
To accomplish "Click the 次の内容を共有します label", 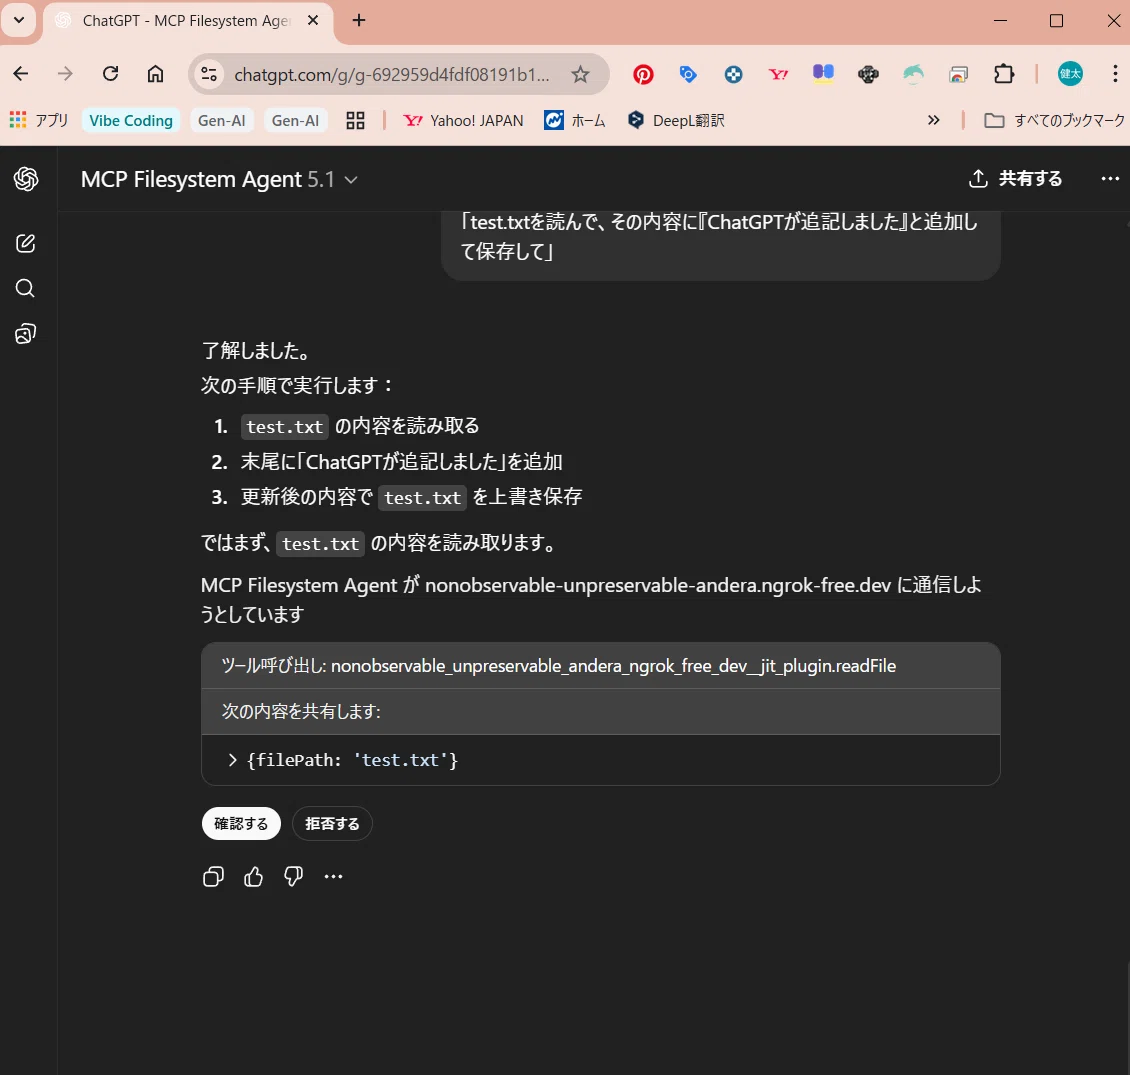I will [301, 711].
